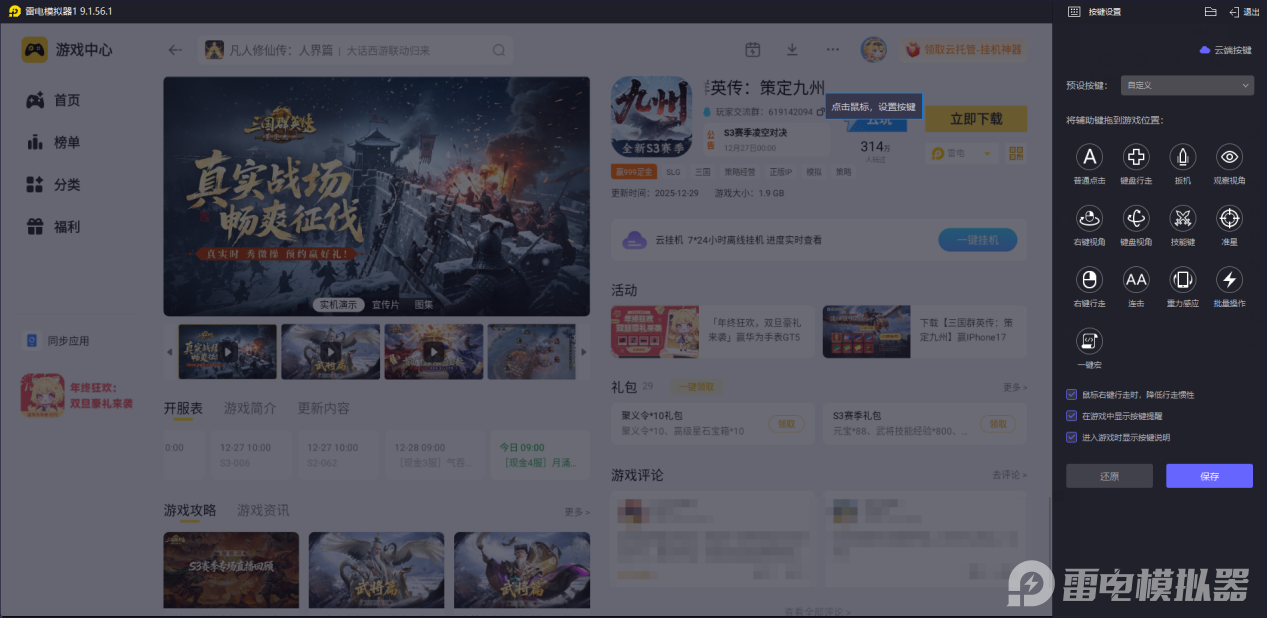
Task: Expand the 雷电 emulator selector dropdown
Action: click(x=963, y=153)
